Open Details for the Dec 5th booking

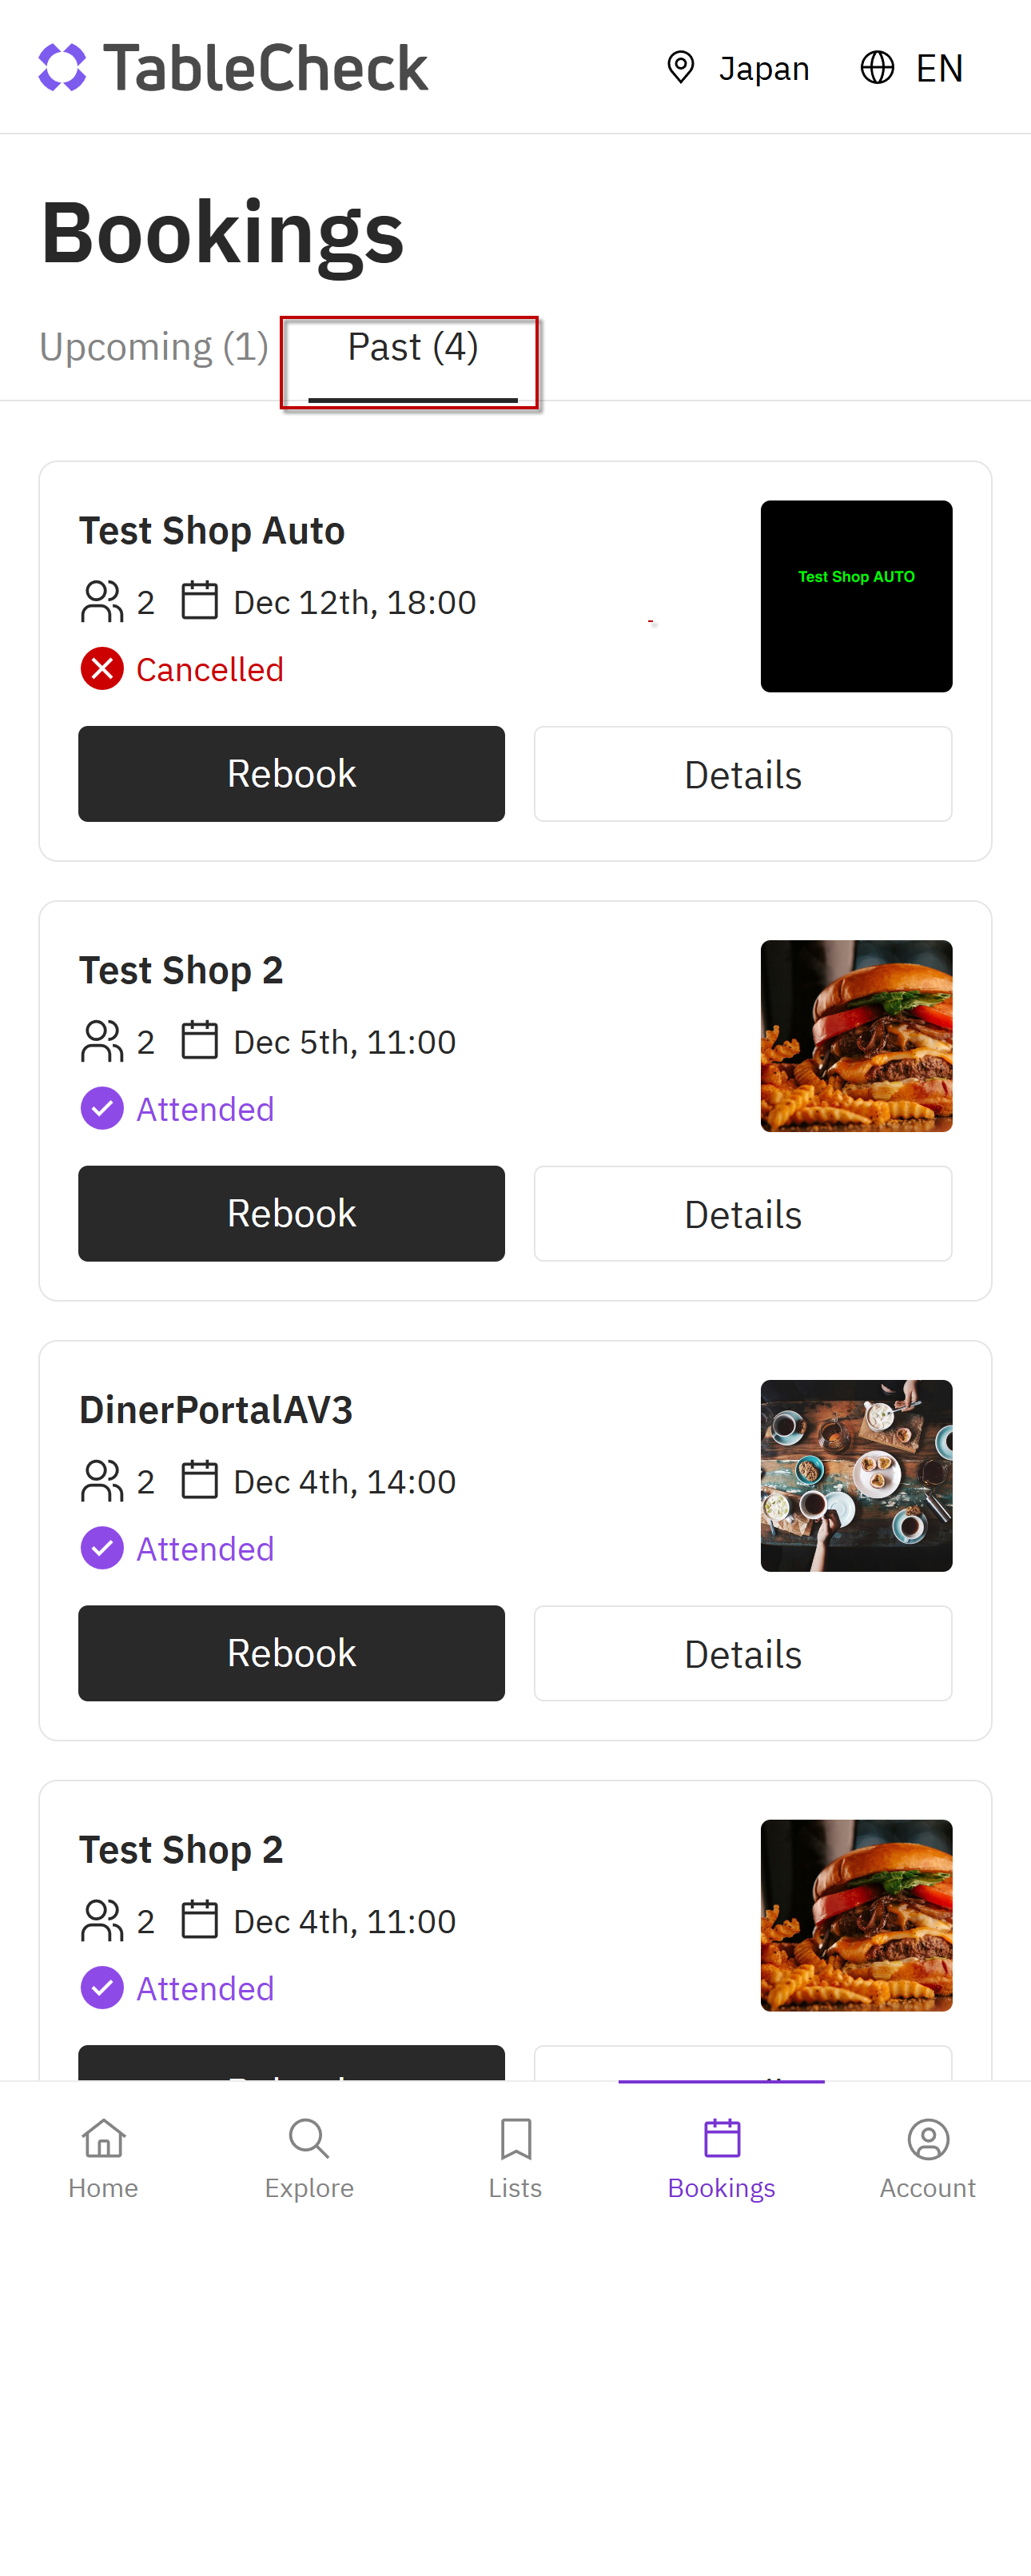point(743,1214)
